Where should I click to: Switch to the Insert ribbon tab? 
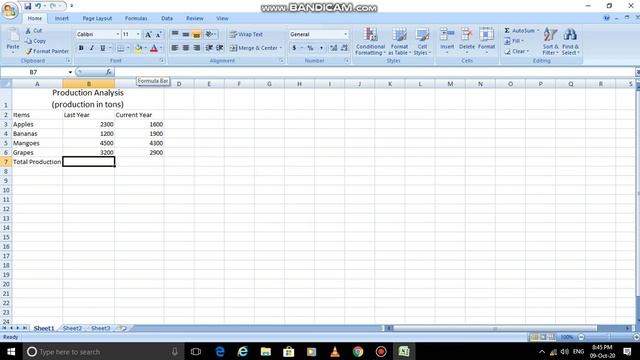(x=62, y=18)
